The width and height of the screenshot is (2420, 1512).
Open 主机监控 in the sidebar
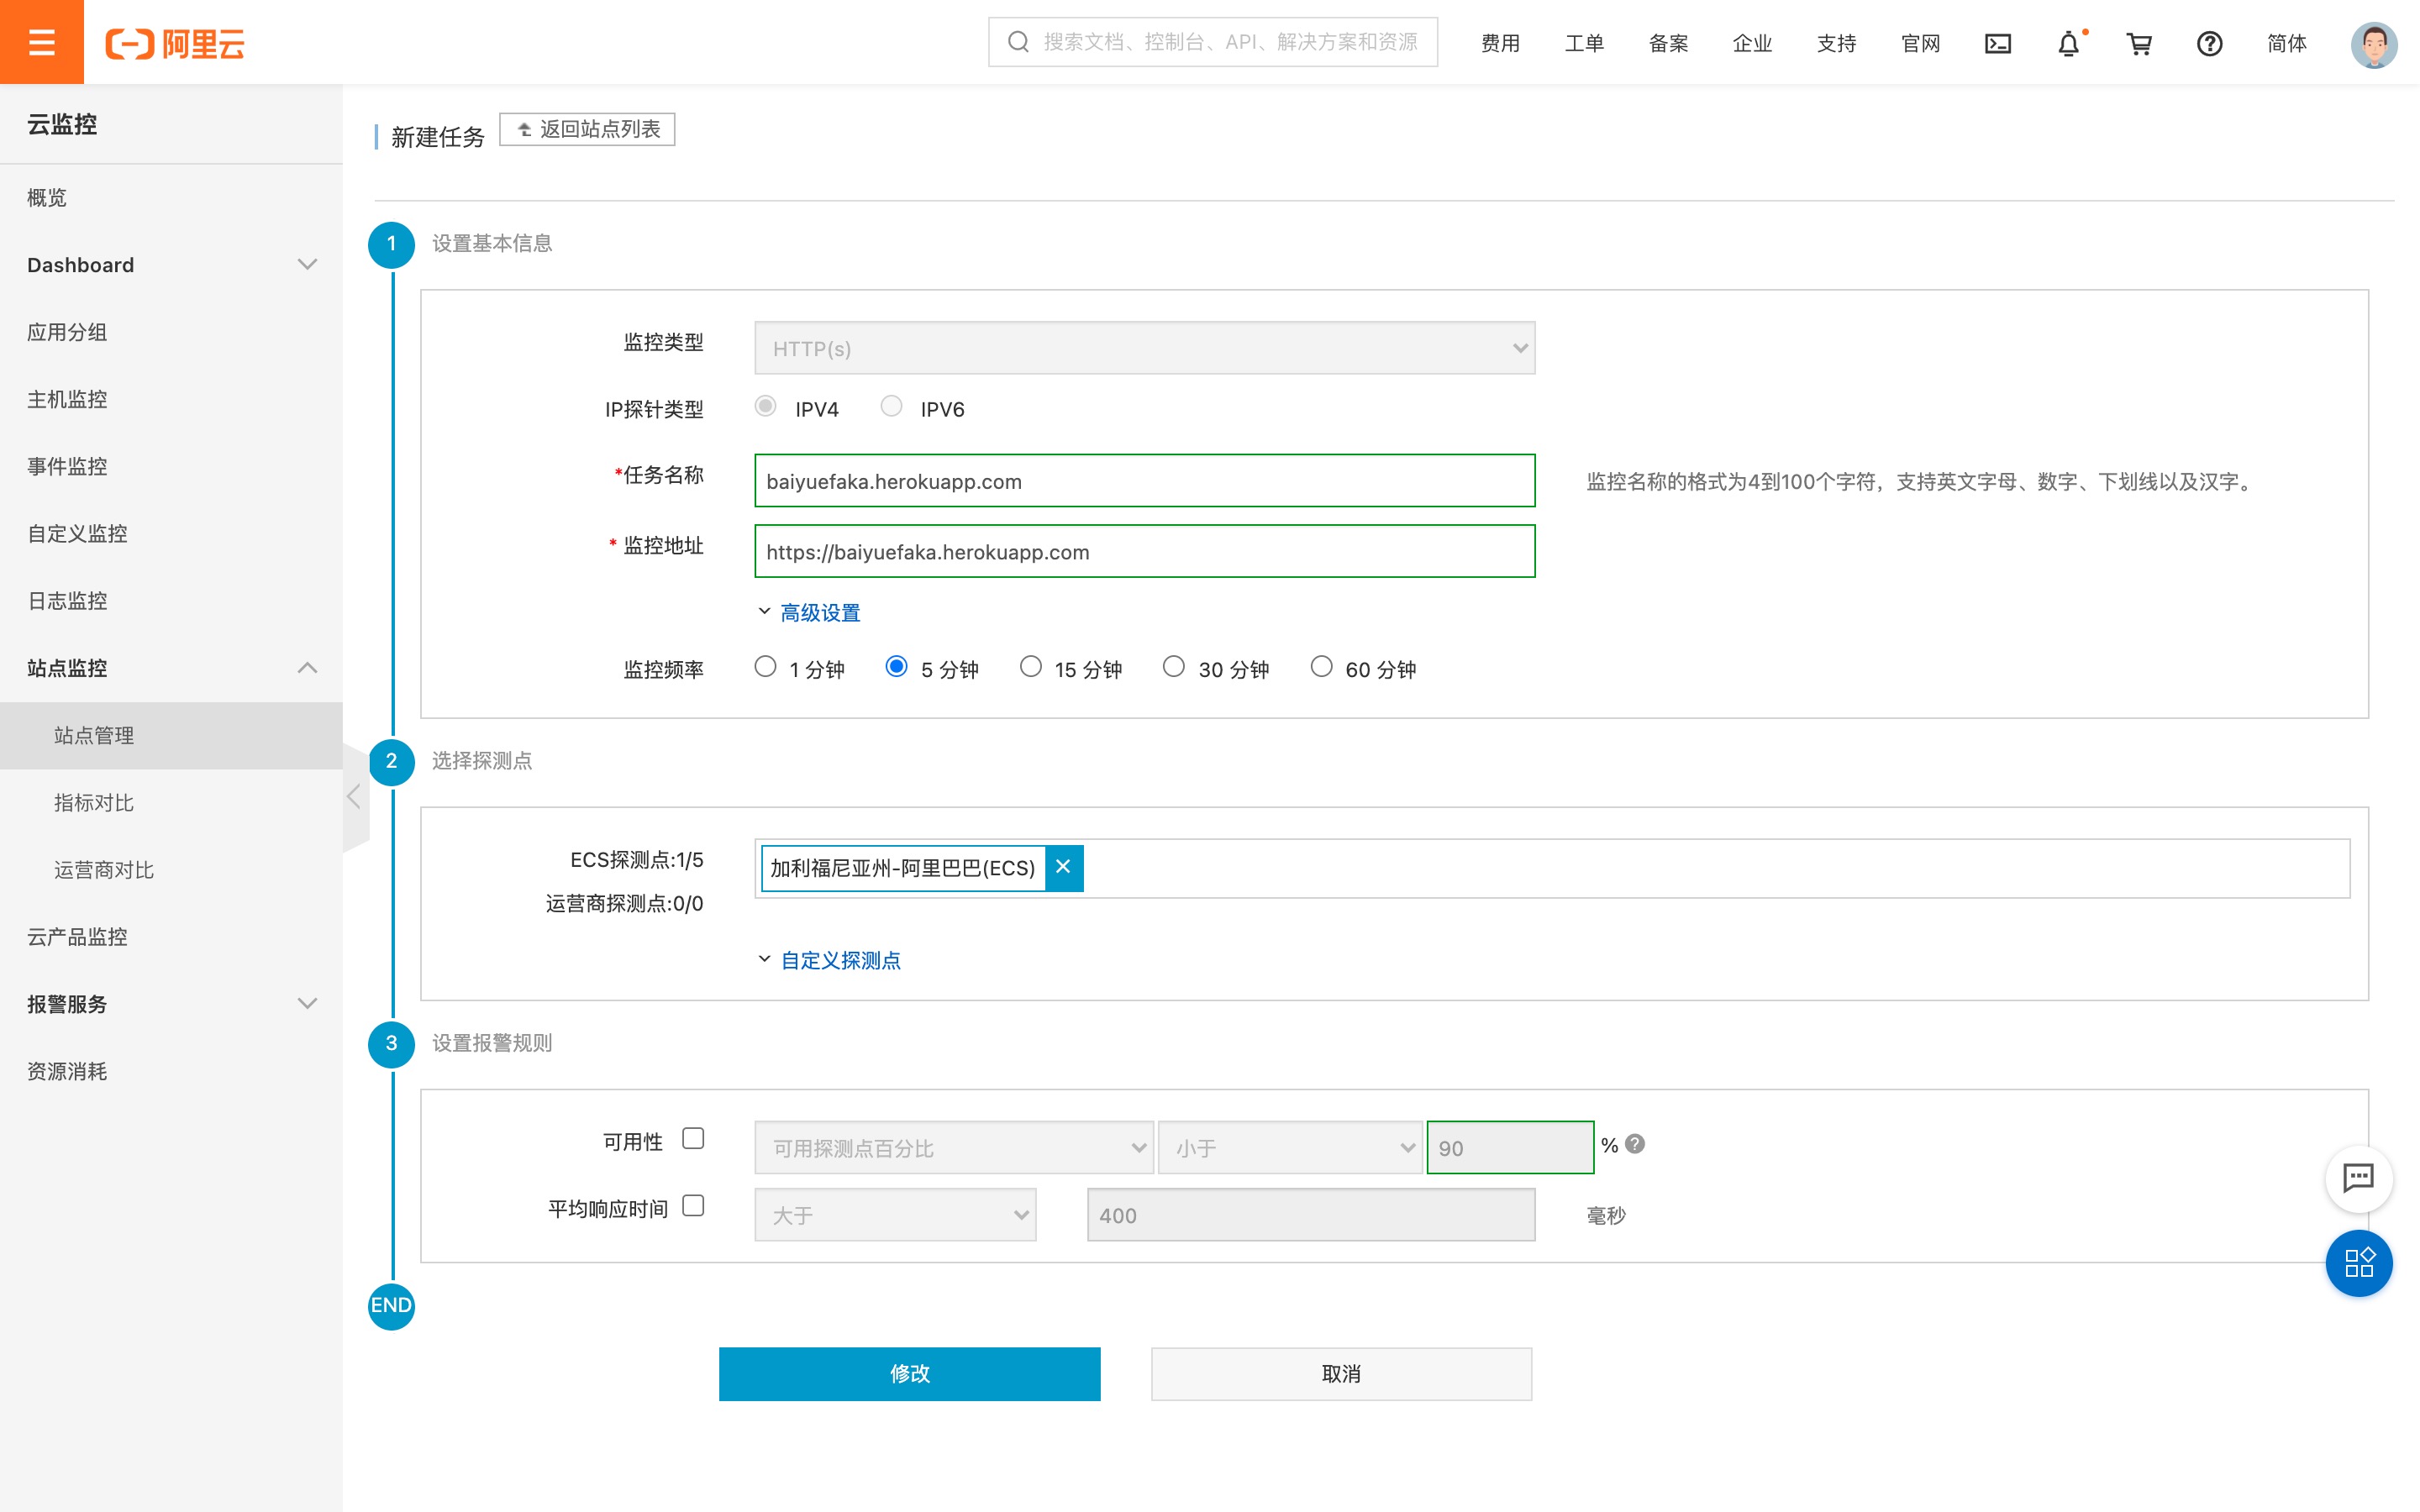67,399
